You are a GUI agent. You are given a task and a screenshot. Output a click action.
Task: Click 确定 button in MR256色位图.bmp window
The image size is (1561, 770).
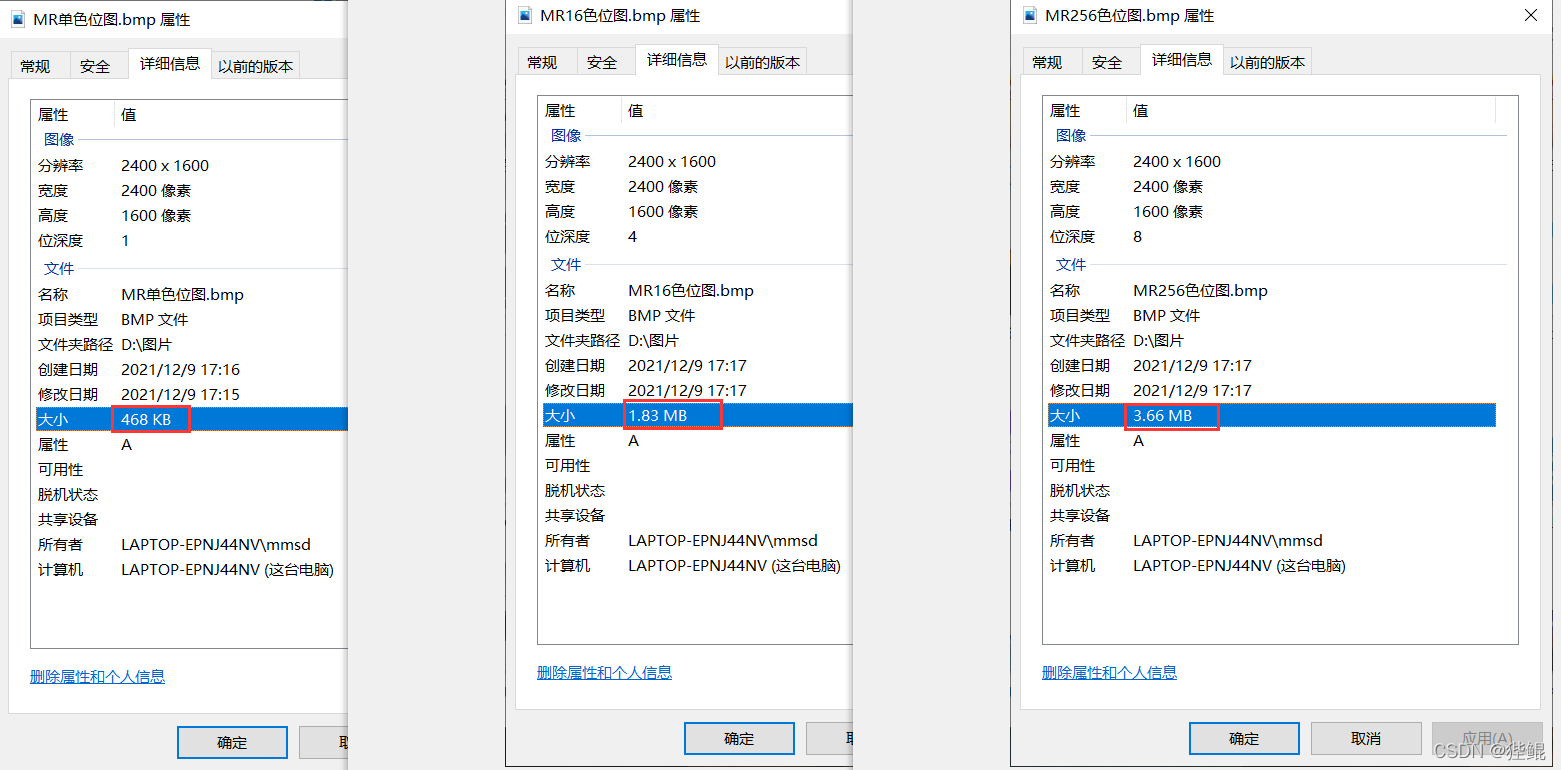pos(1244,739)
